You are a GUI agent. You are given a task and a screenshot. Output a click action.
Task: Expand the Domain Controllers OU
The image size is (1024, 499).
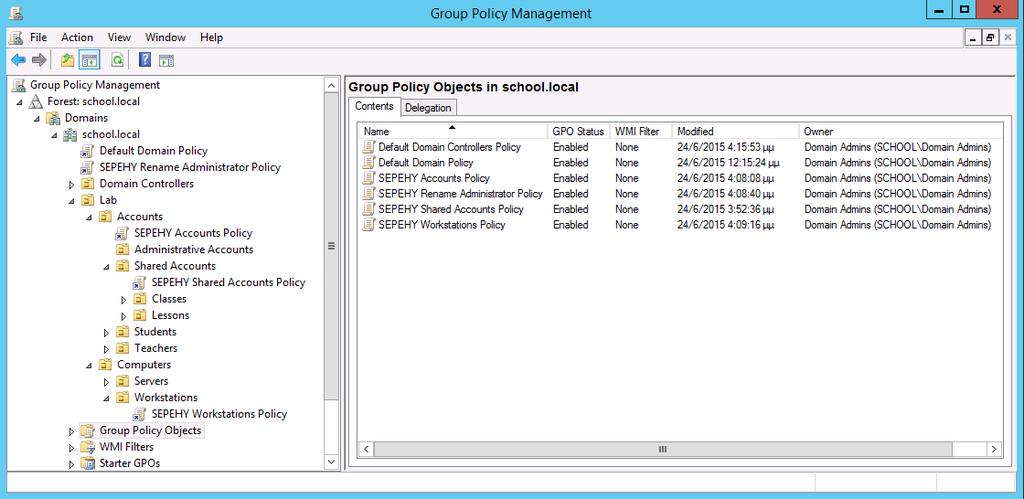click(72, 184)
